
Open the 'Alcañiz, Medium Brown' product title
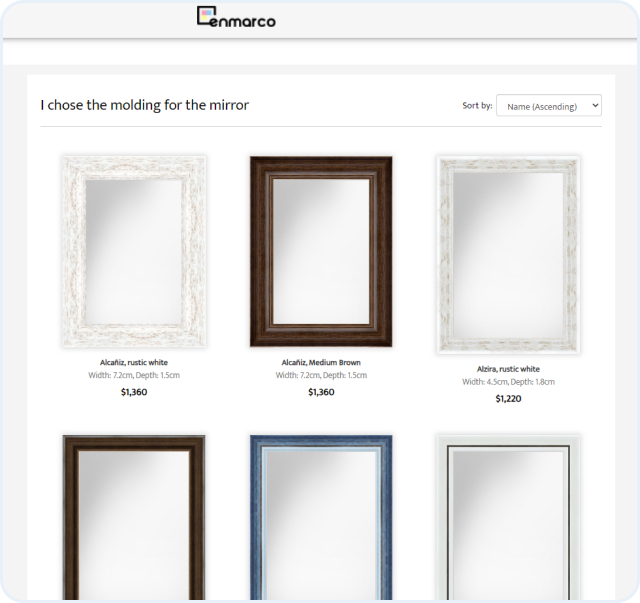pos(321,362)
